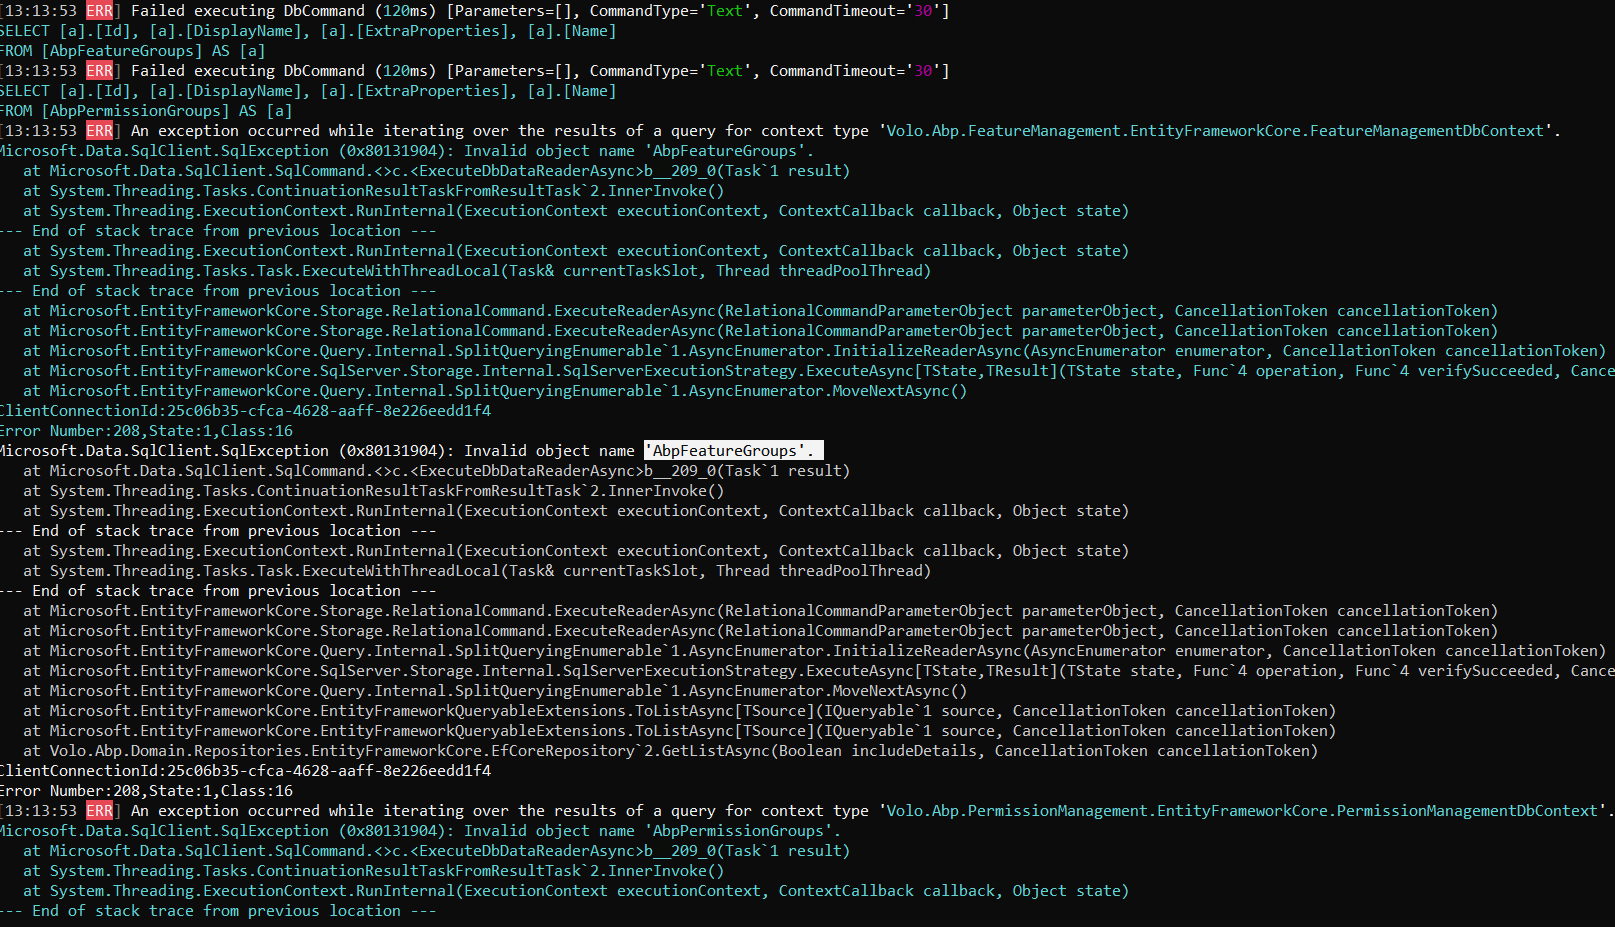Click the ERR badge on the FeatureManagementDbContext exception line
The width and height of the screenshot is (1615, 927).
pos(99,131)
